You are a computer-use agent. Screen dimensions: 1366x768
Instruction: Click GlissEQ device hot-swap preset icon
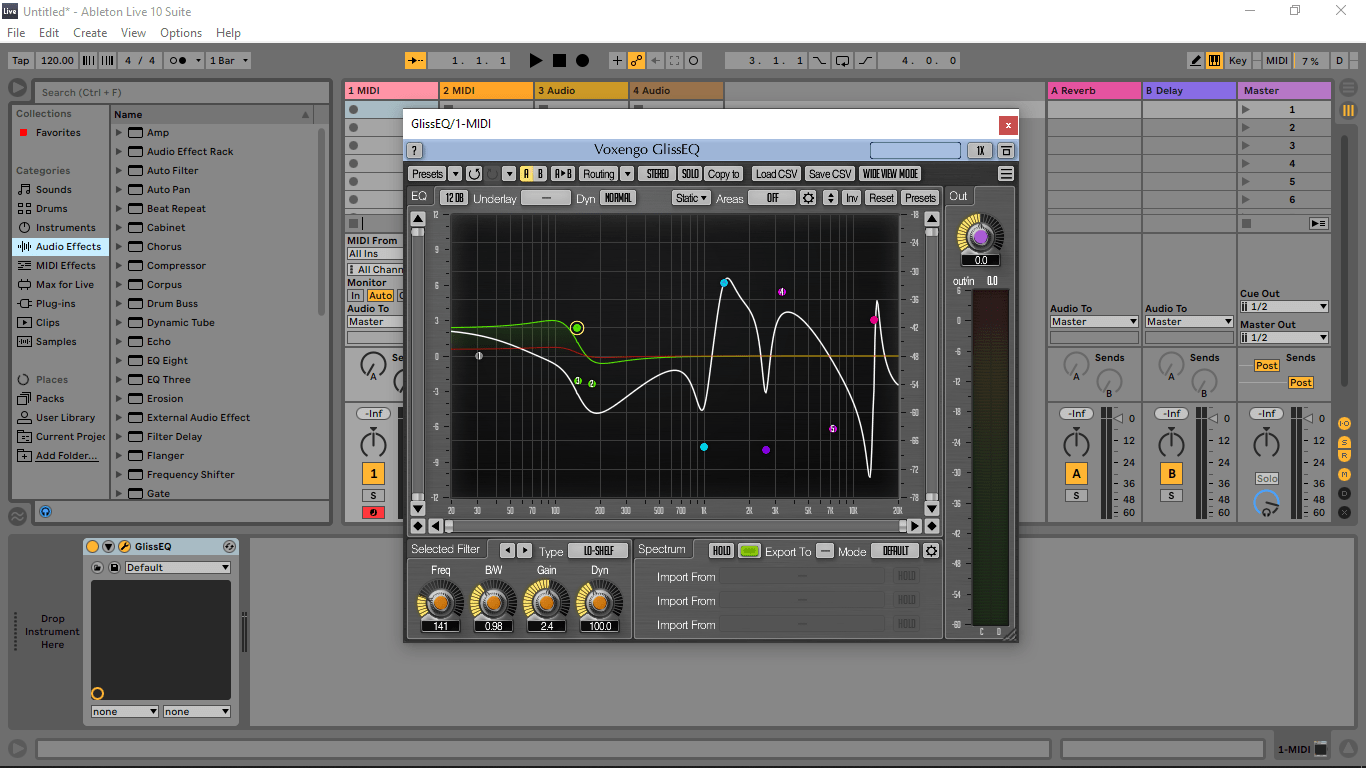(x=229, y=547)
